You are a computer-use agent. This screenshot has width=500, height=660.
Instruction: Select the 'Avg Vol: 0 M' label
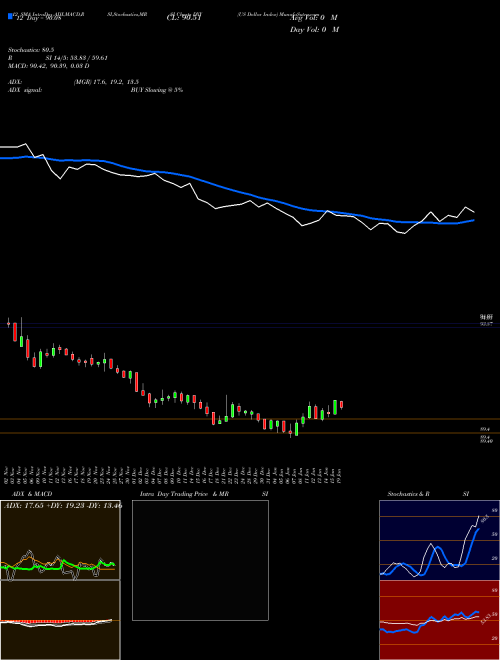[314, 18]
